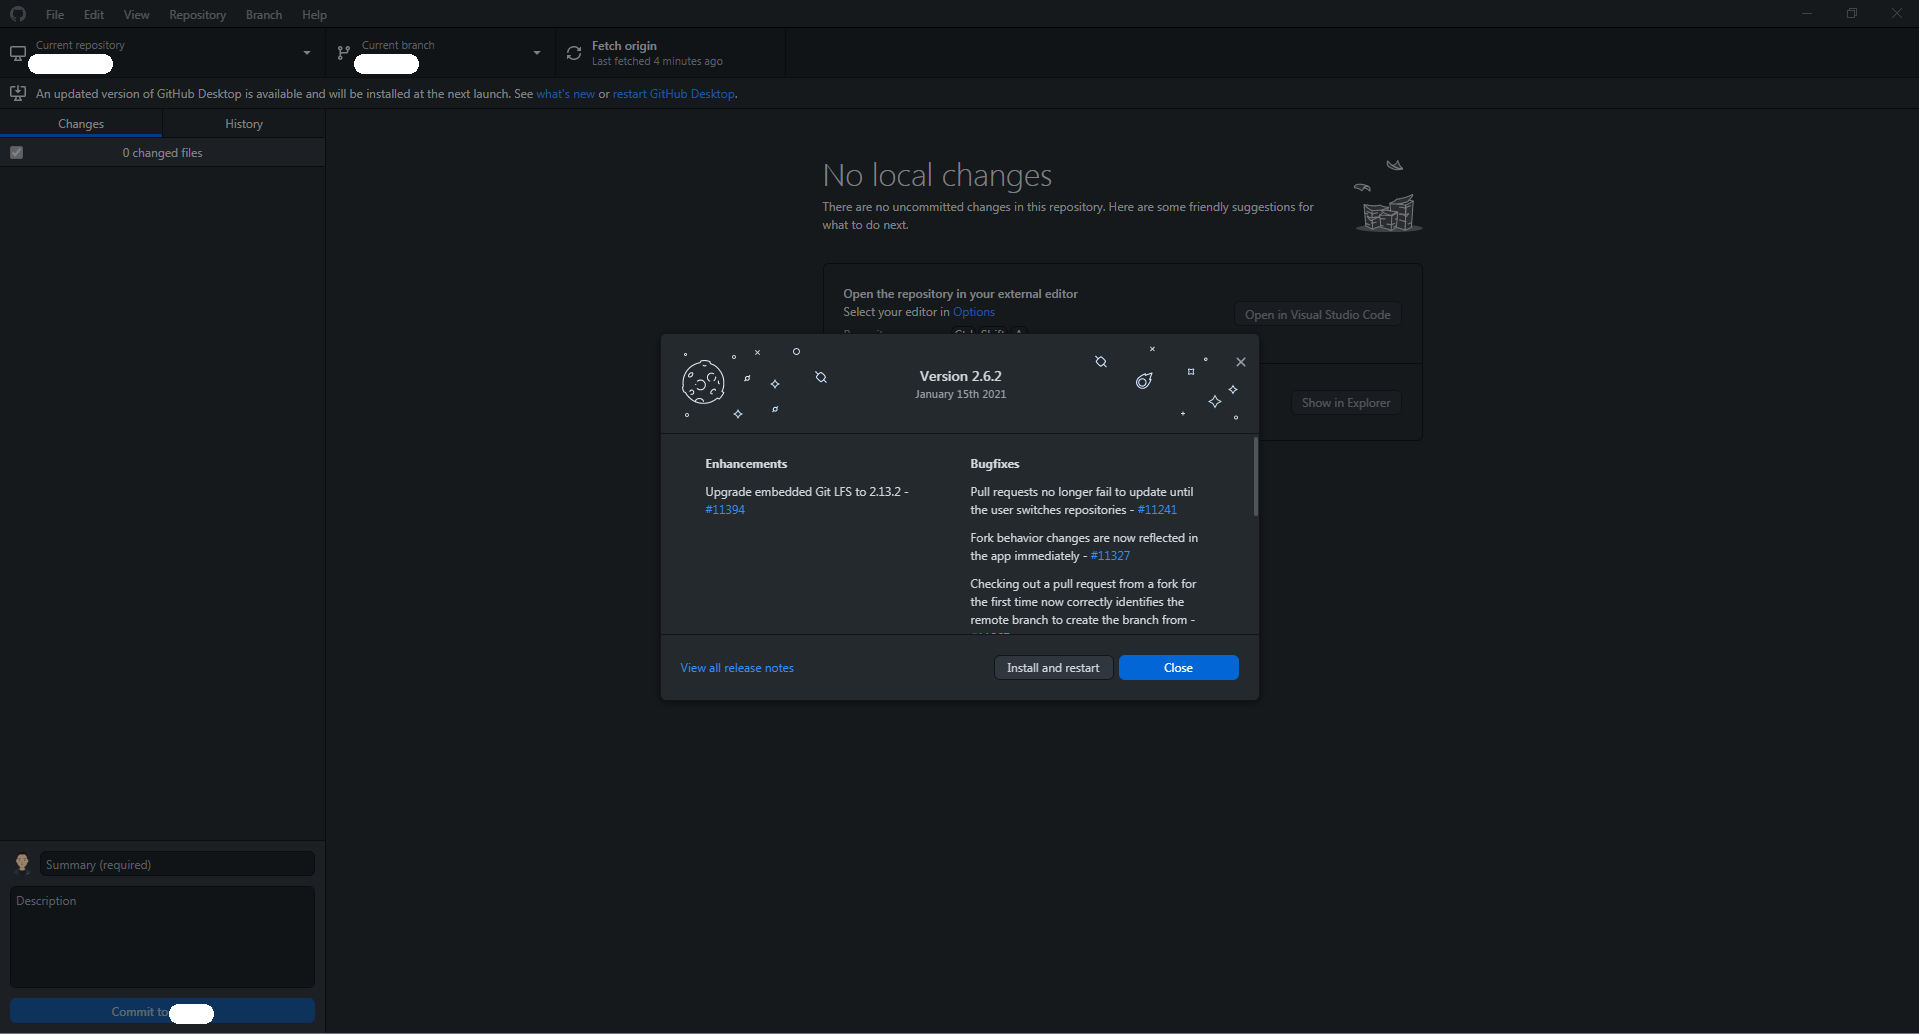Click Show in Explorer button
The image size is (1919, 1034).
coord(1346,403)
